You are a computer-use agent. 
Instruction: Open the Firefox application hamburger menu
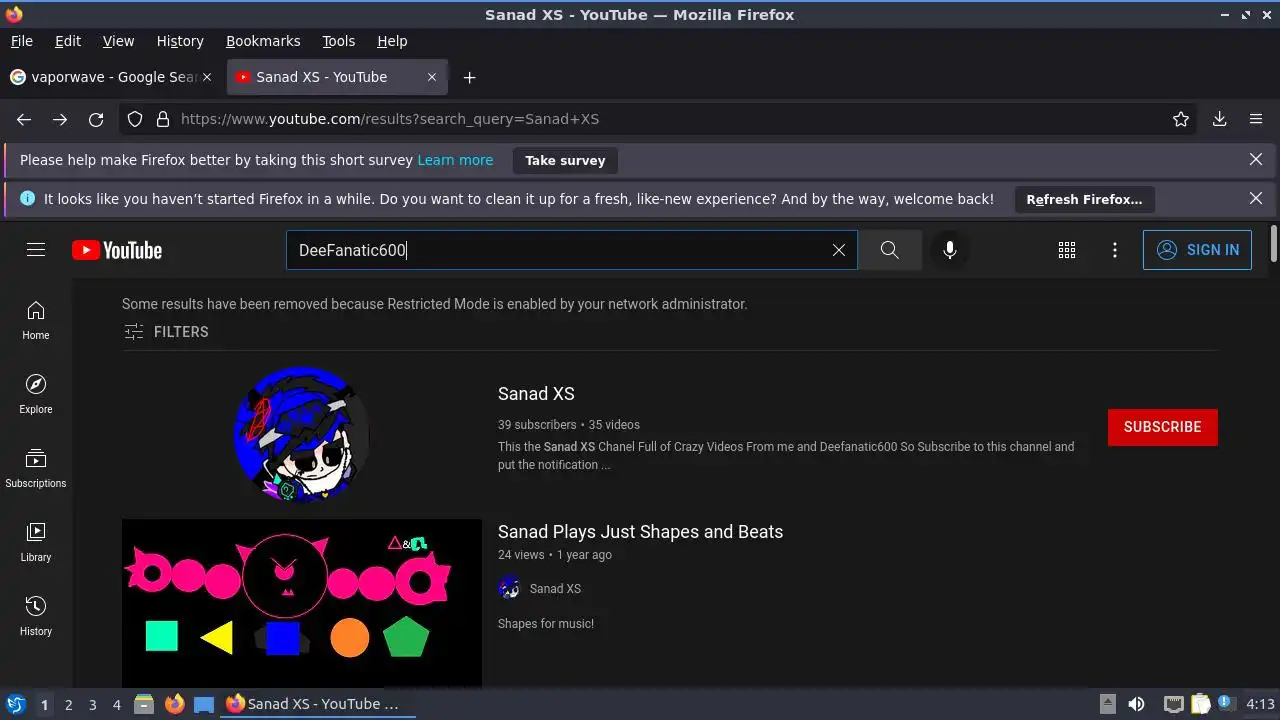(1256, 119)
